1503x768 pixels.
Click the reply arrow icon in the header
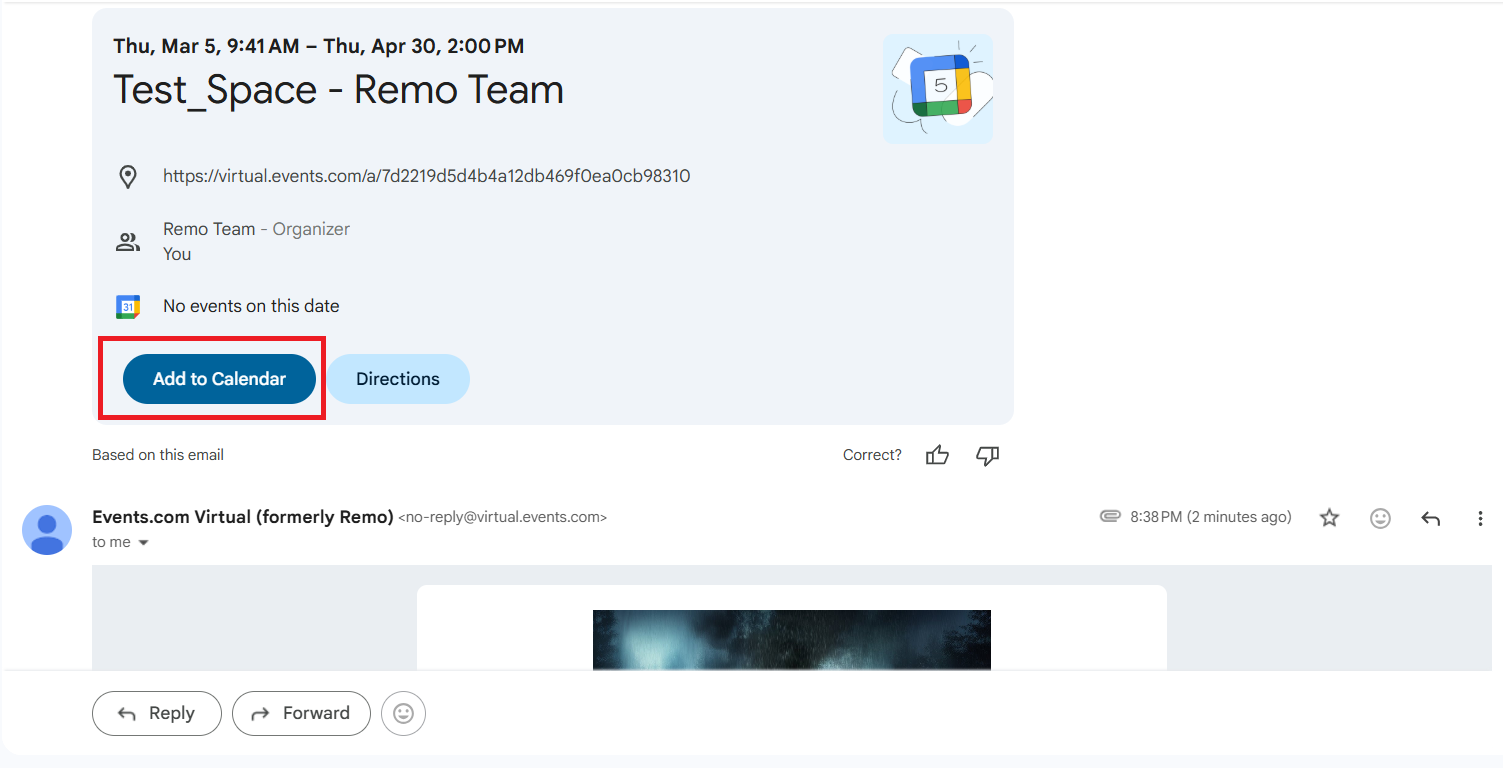[x=1430, y=518]
